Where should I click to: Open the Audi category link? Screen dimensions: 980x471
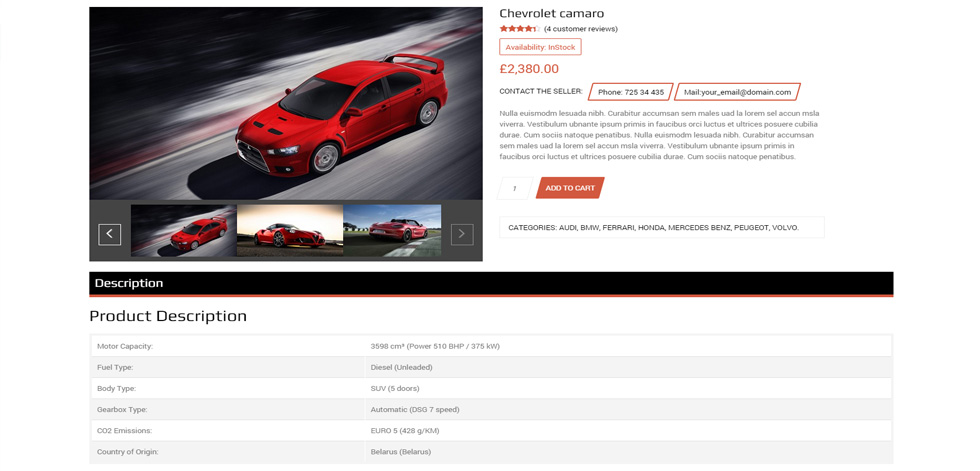[568, 228]
